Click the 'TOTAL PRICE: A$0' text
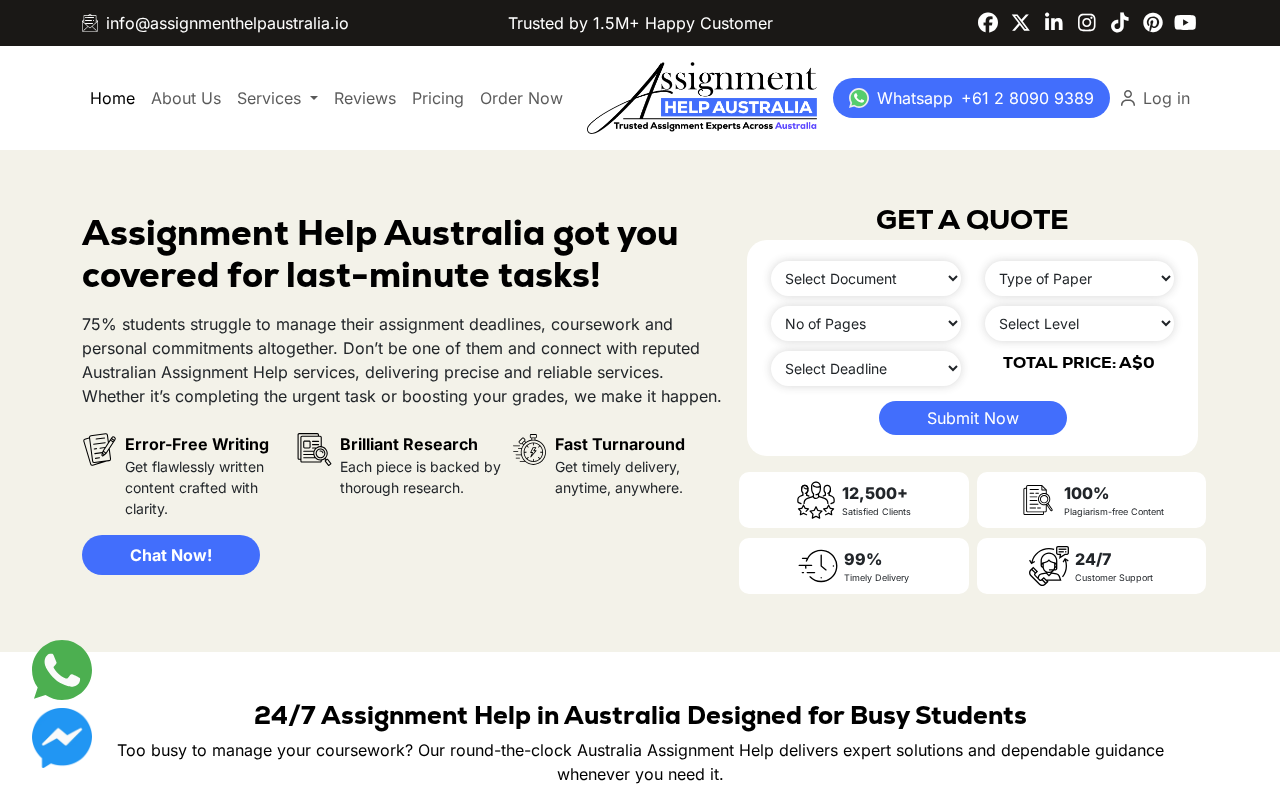The height and width of the screenshot is (800, 1280). 1079,363
